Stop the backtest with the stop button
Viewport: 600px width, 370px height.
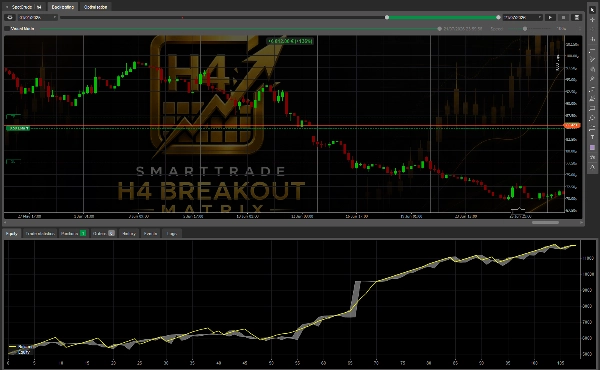(x=564, y=17)
